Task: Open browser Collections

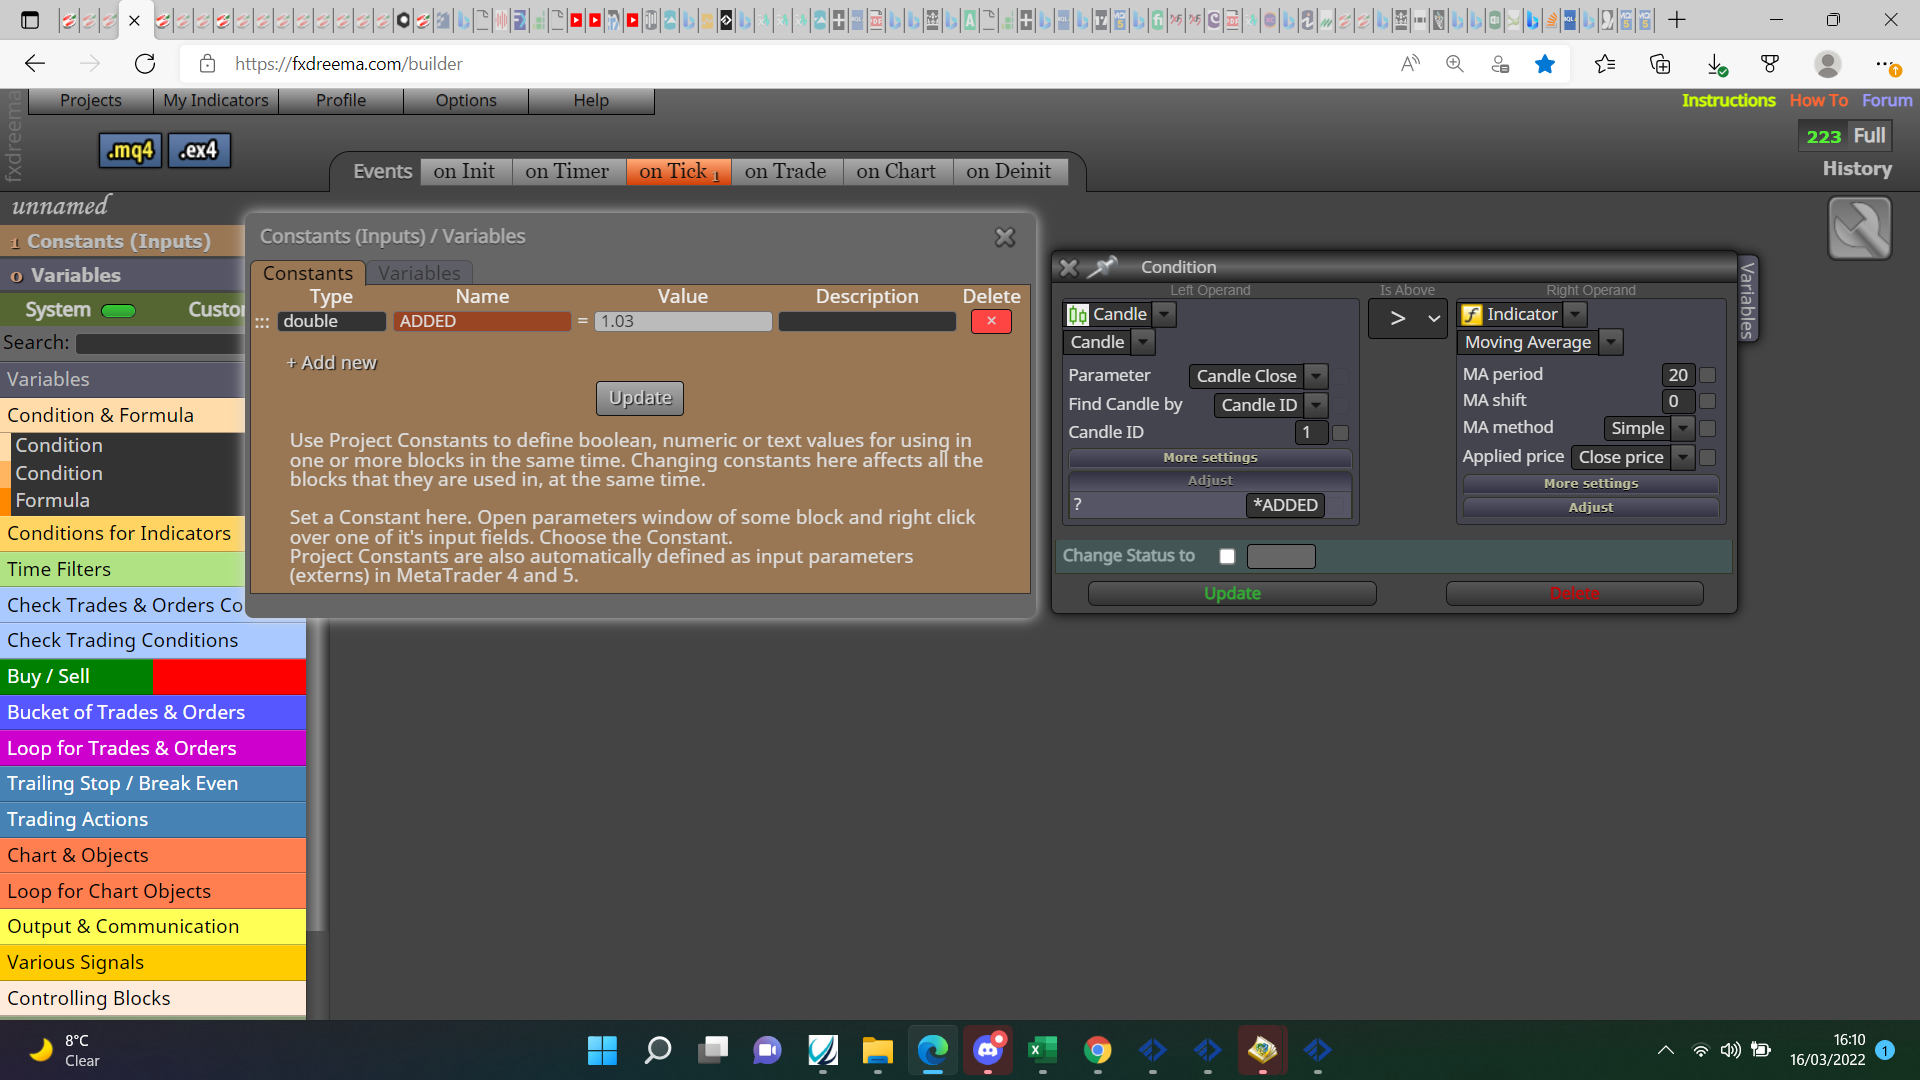Action: tap(1660, 64)
